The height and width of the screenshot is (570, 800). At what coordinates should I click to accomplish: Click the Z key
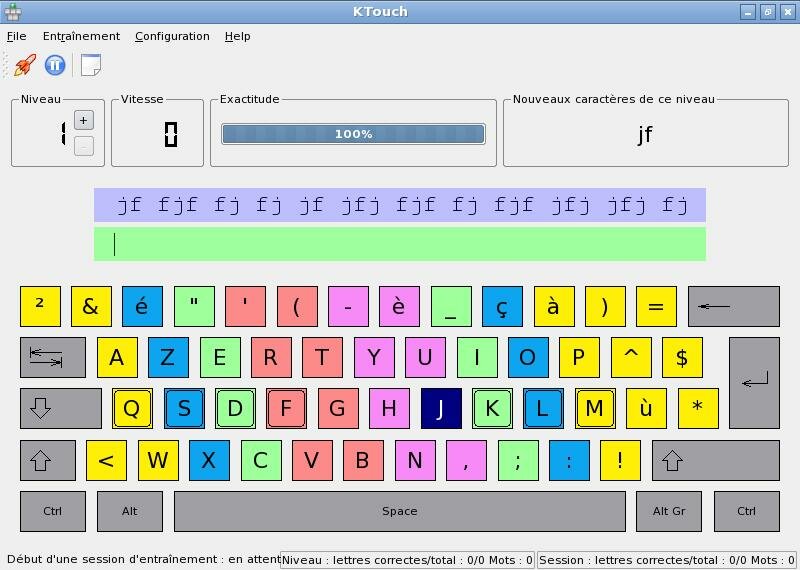[168, 357]
